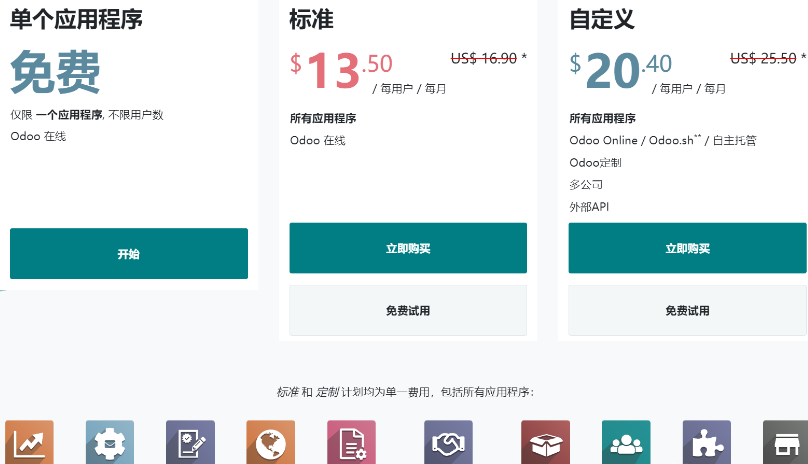Click the '外部API' feature line
The height and width of the screenshot is (464, 808).
coord(589,207)
